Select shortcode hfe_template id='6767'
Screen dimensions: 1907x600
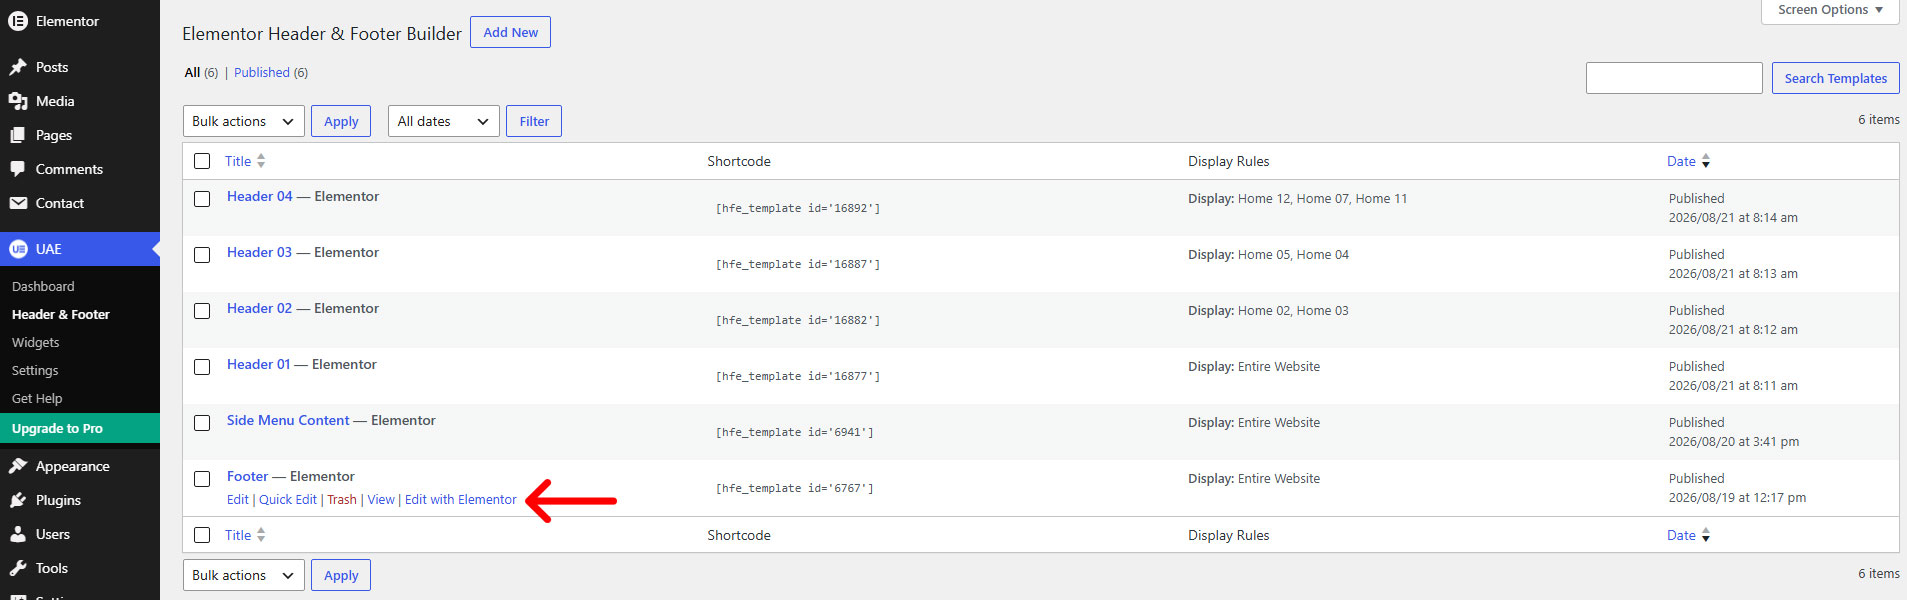coord(794,488)
